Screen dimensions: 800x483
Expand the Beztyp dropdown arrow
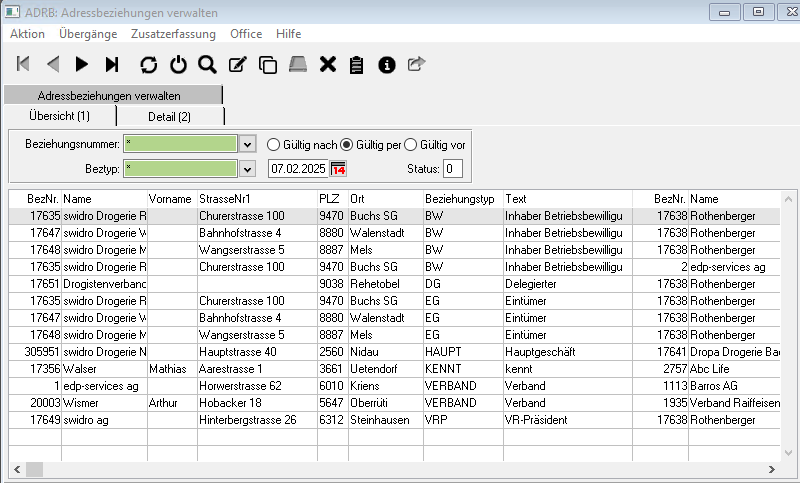(248, 168)
